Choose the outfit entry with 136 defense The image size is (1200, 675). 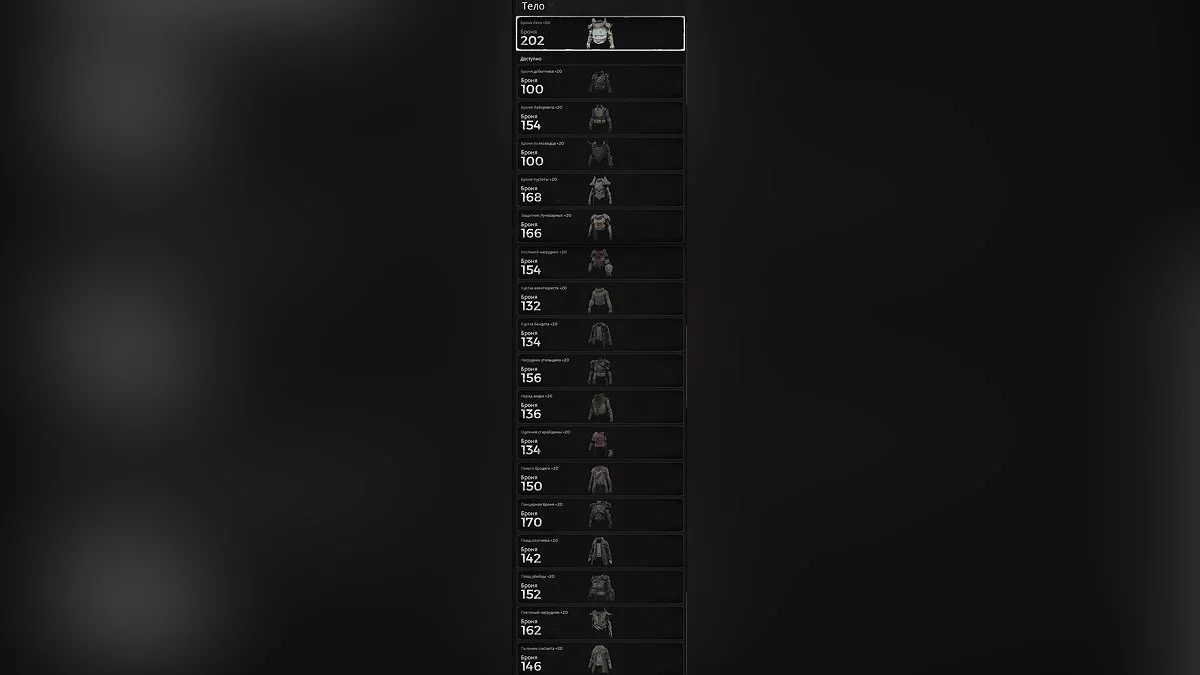click(x=600, y=407)
